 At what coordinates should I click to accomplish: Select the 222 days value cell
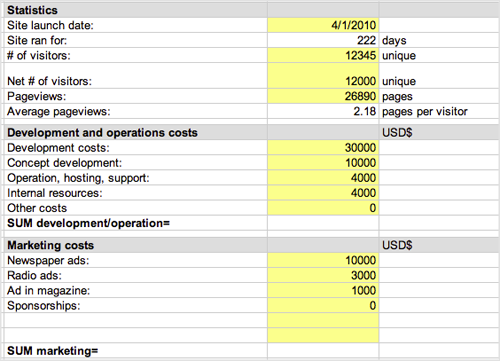pos(323,40)
